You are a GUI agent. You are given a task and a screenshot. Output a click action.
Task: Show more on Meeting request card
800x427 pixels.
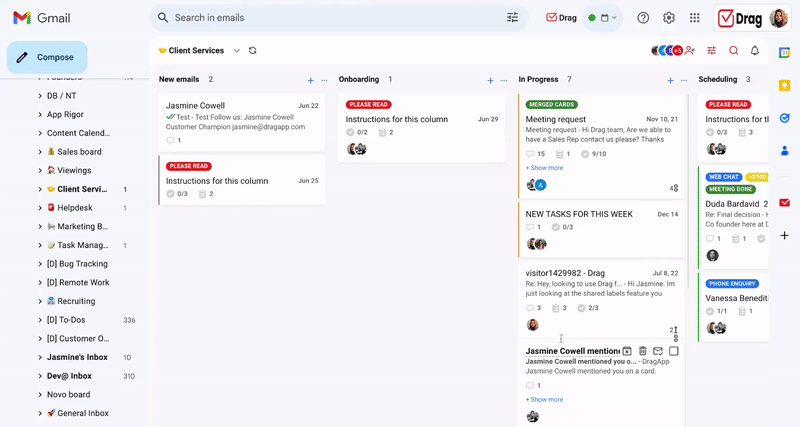point(544,168)
